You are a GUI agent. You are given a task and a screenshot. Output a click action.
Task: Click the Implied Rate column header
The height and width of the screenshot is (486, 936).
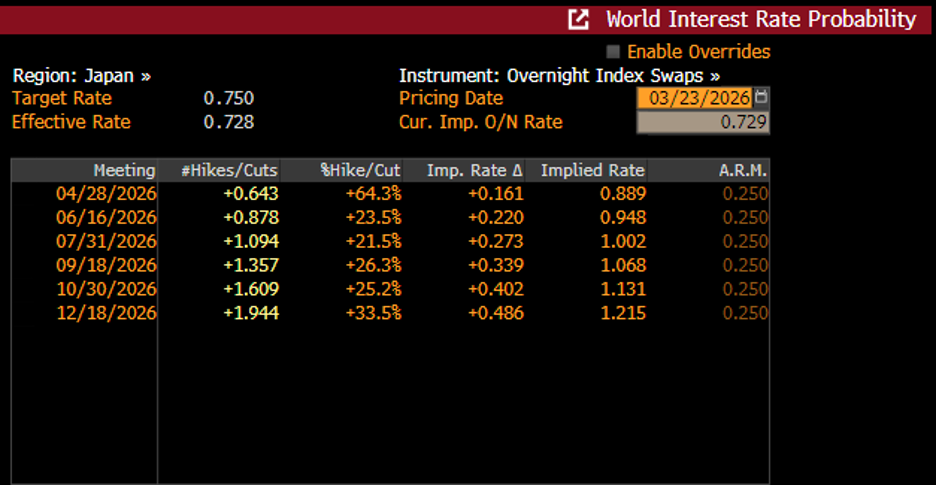coord(592,170)
